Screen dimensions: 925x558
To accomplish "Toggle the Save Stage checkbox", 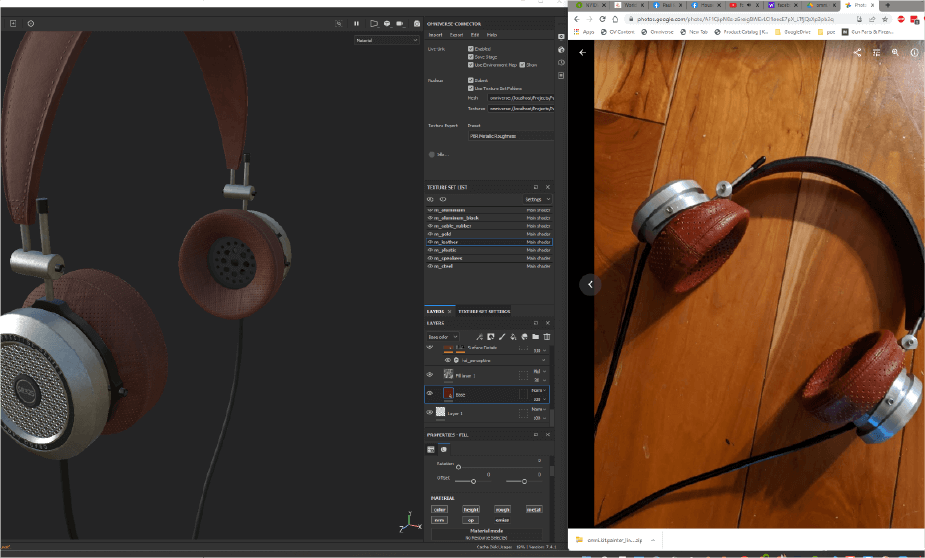I will [470, 56].
